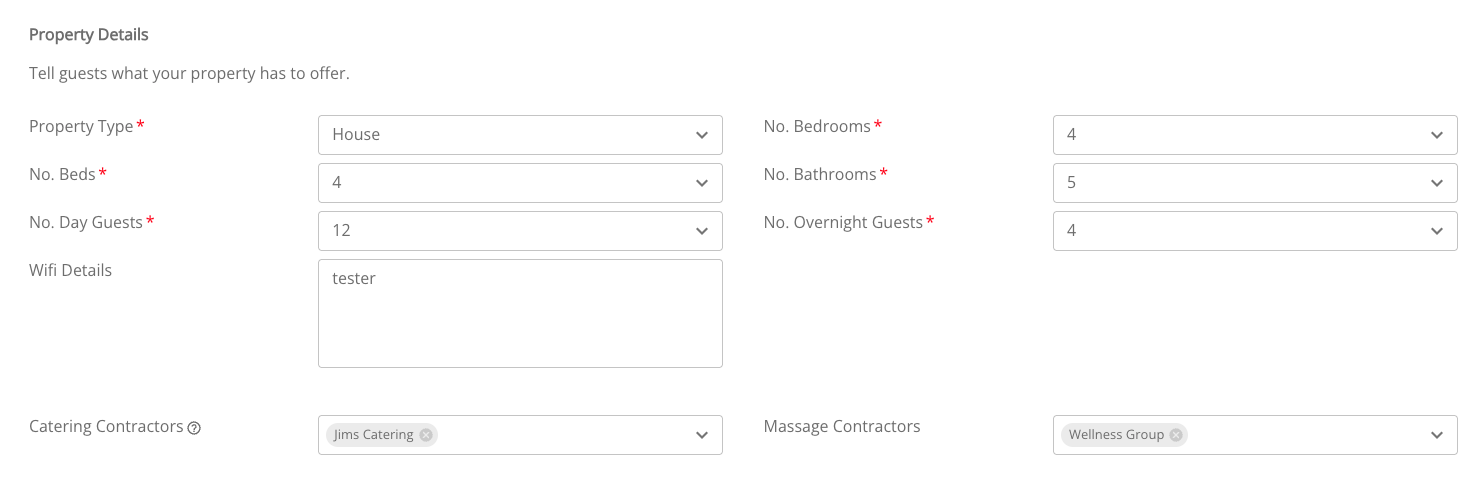Open the No. Day Guests dropdown
Viewport: 1483px width, 477px height.
[520, 231]
